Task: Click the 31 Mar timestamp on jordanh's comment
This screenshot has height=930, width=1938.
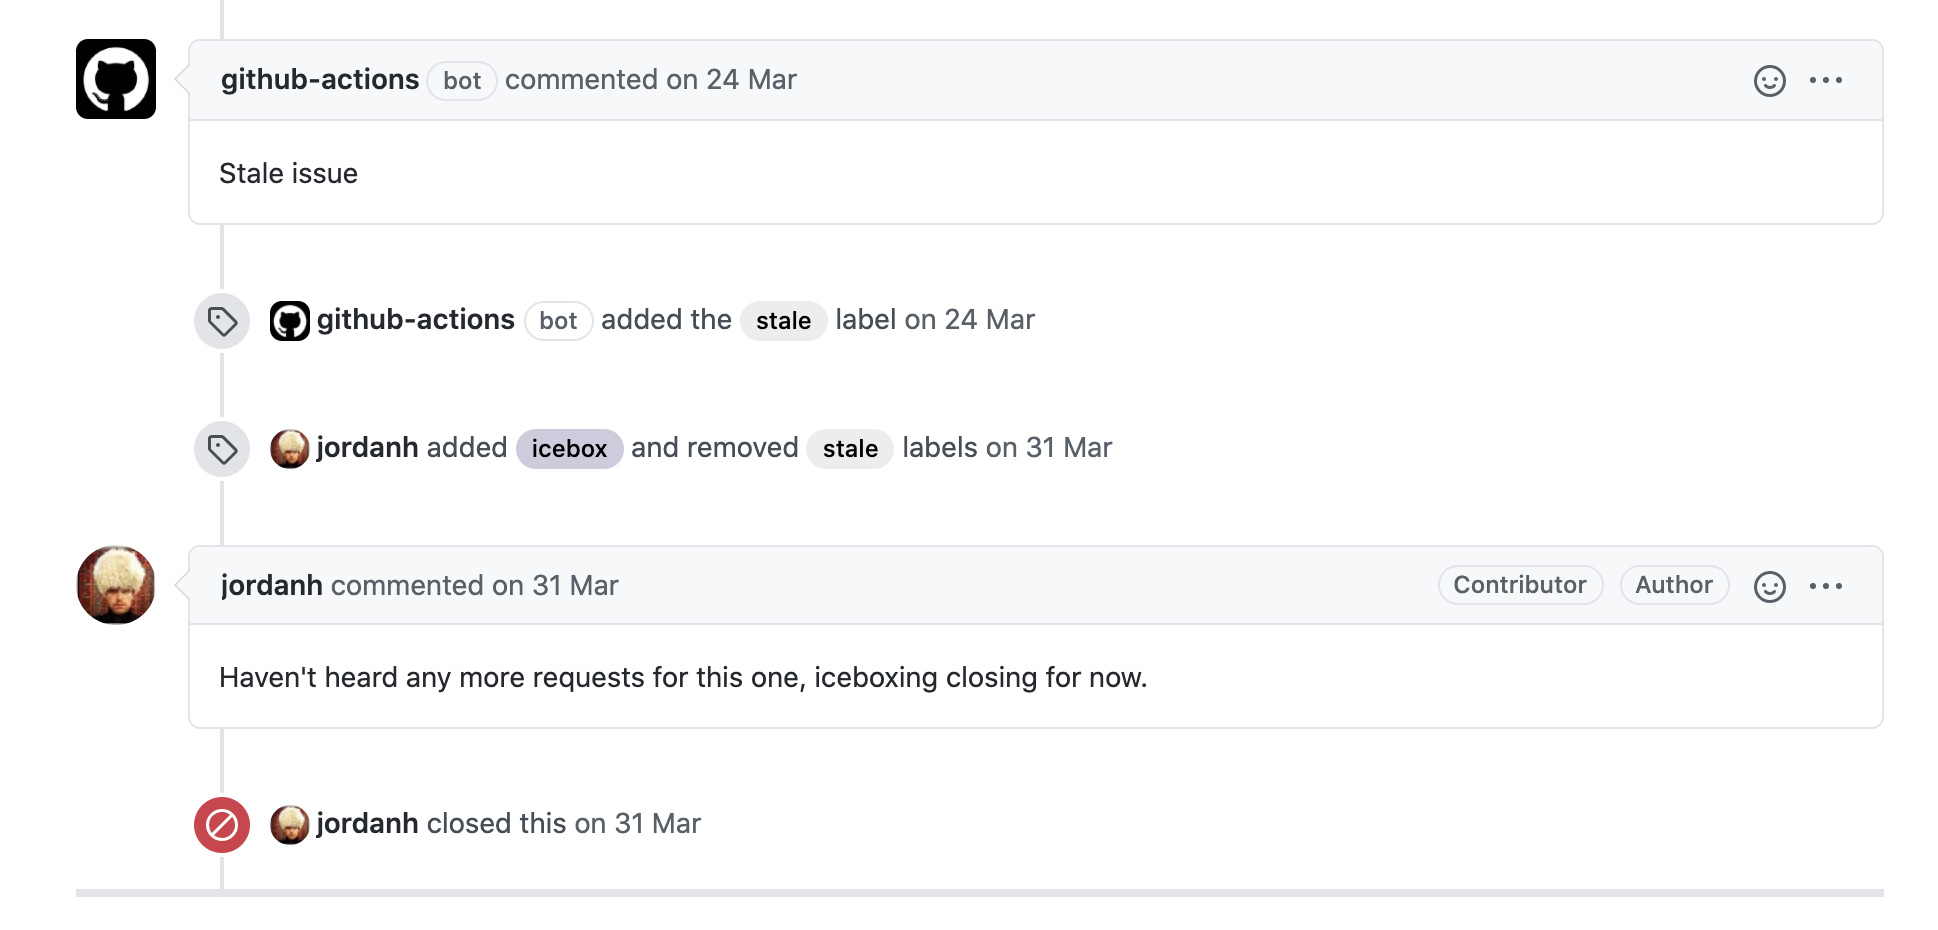Action: (x=574, y=585)
